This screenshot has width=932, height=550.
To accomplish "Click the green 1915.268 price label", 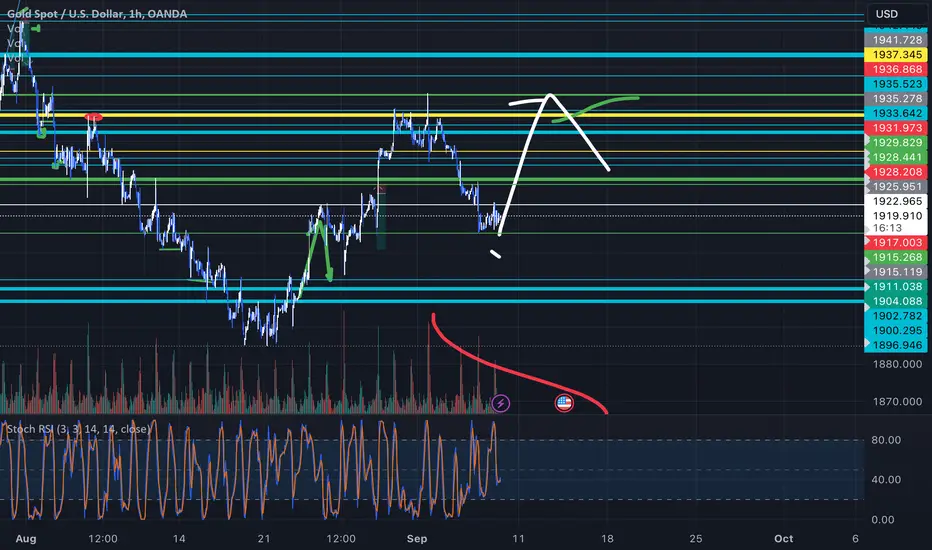I will (896, 257).
